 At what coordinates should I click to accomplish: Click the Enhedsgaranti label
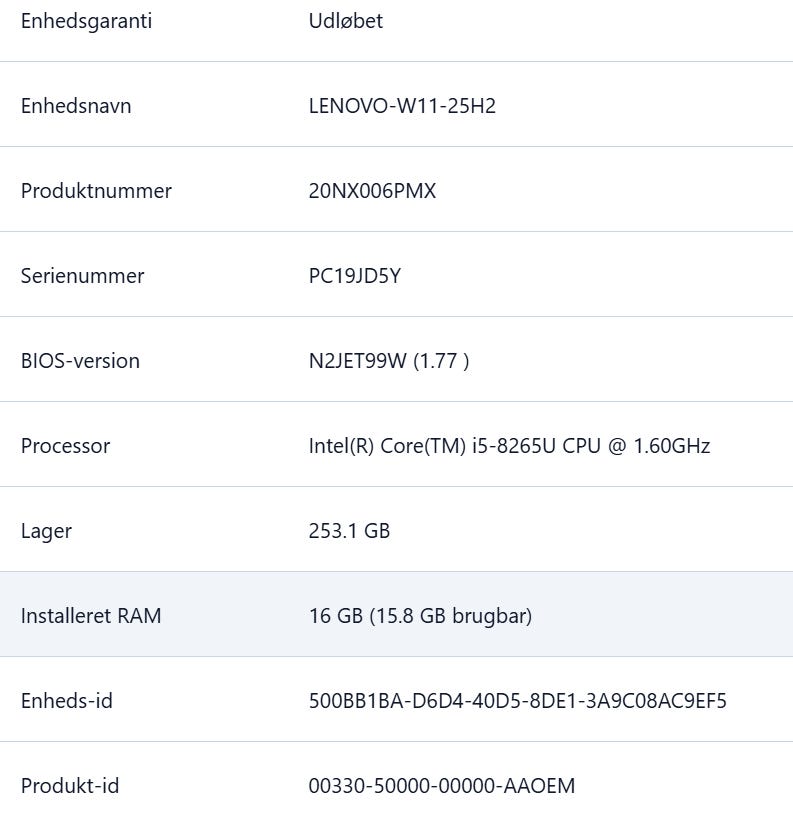pos(86,21)
